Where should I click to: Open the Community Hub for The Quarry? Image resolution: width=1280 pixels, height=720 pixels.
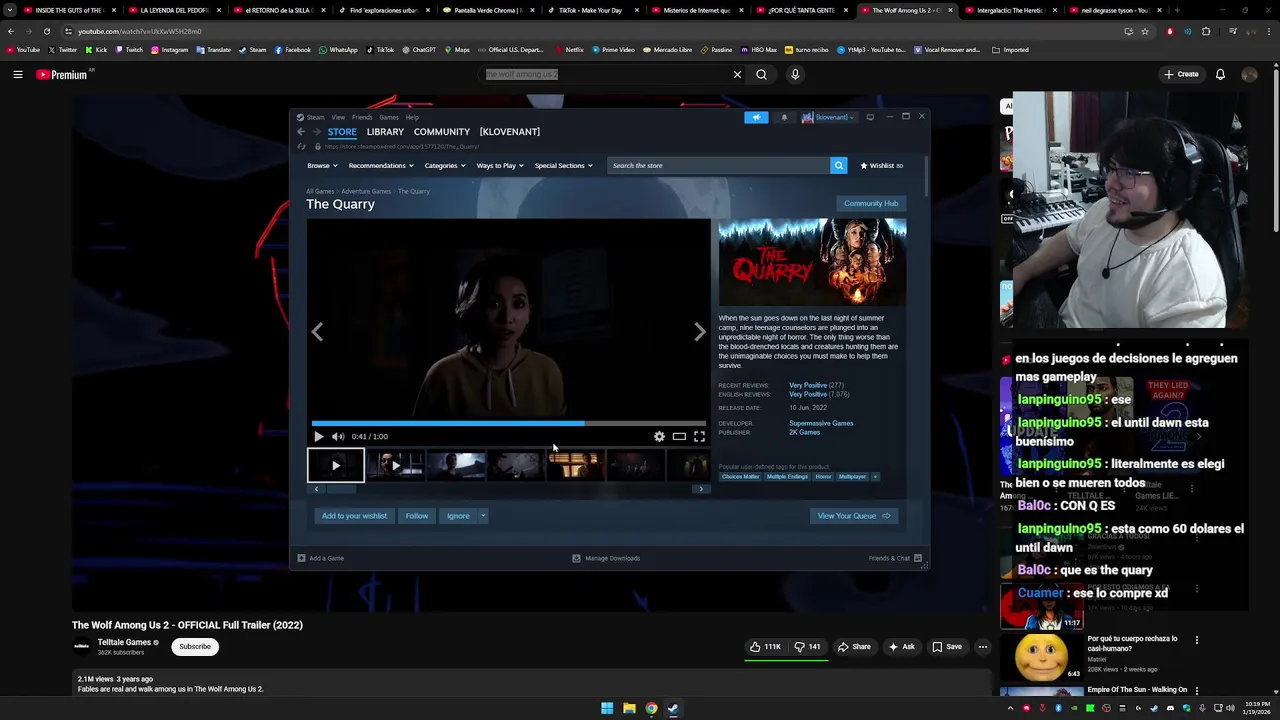coord(871,203)
